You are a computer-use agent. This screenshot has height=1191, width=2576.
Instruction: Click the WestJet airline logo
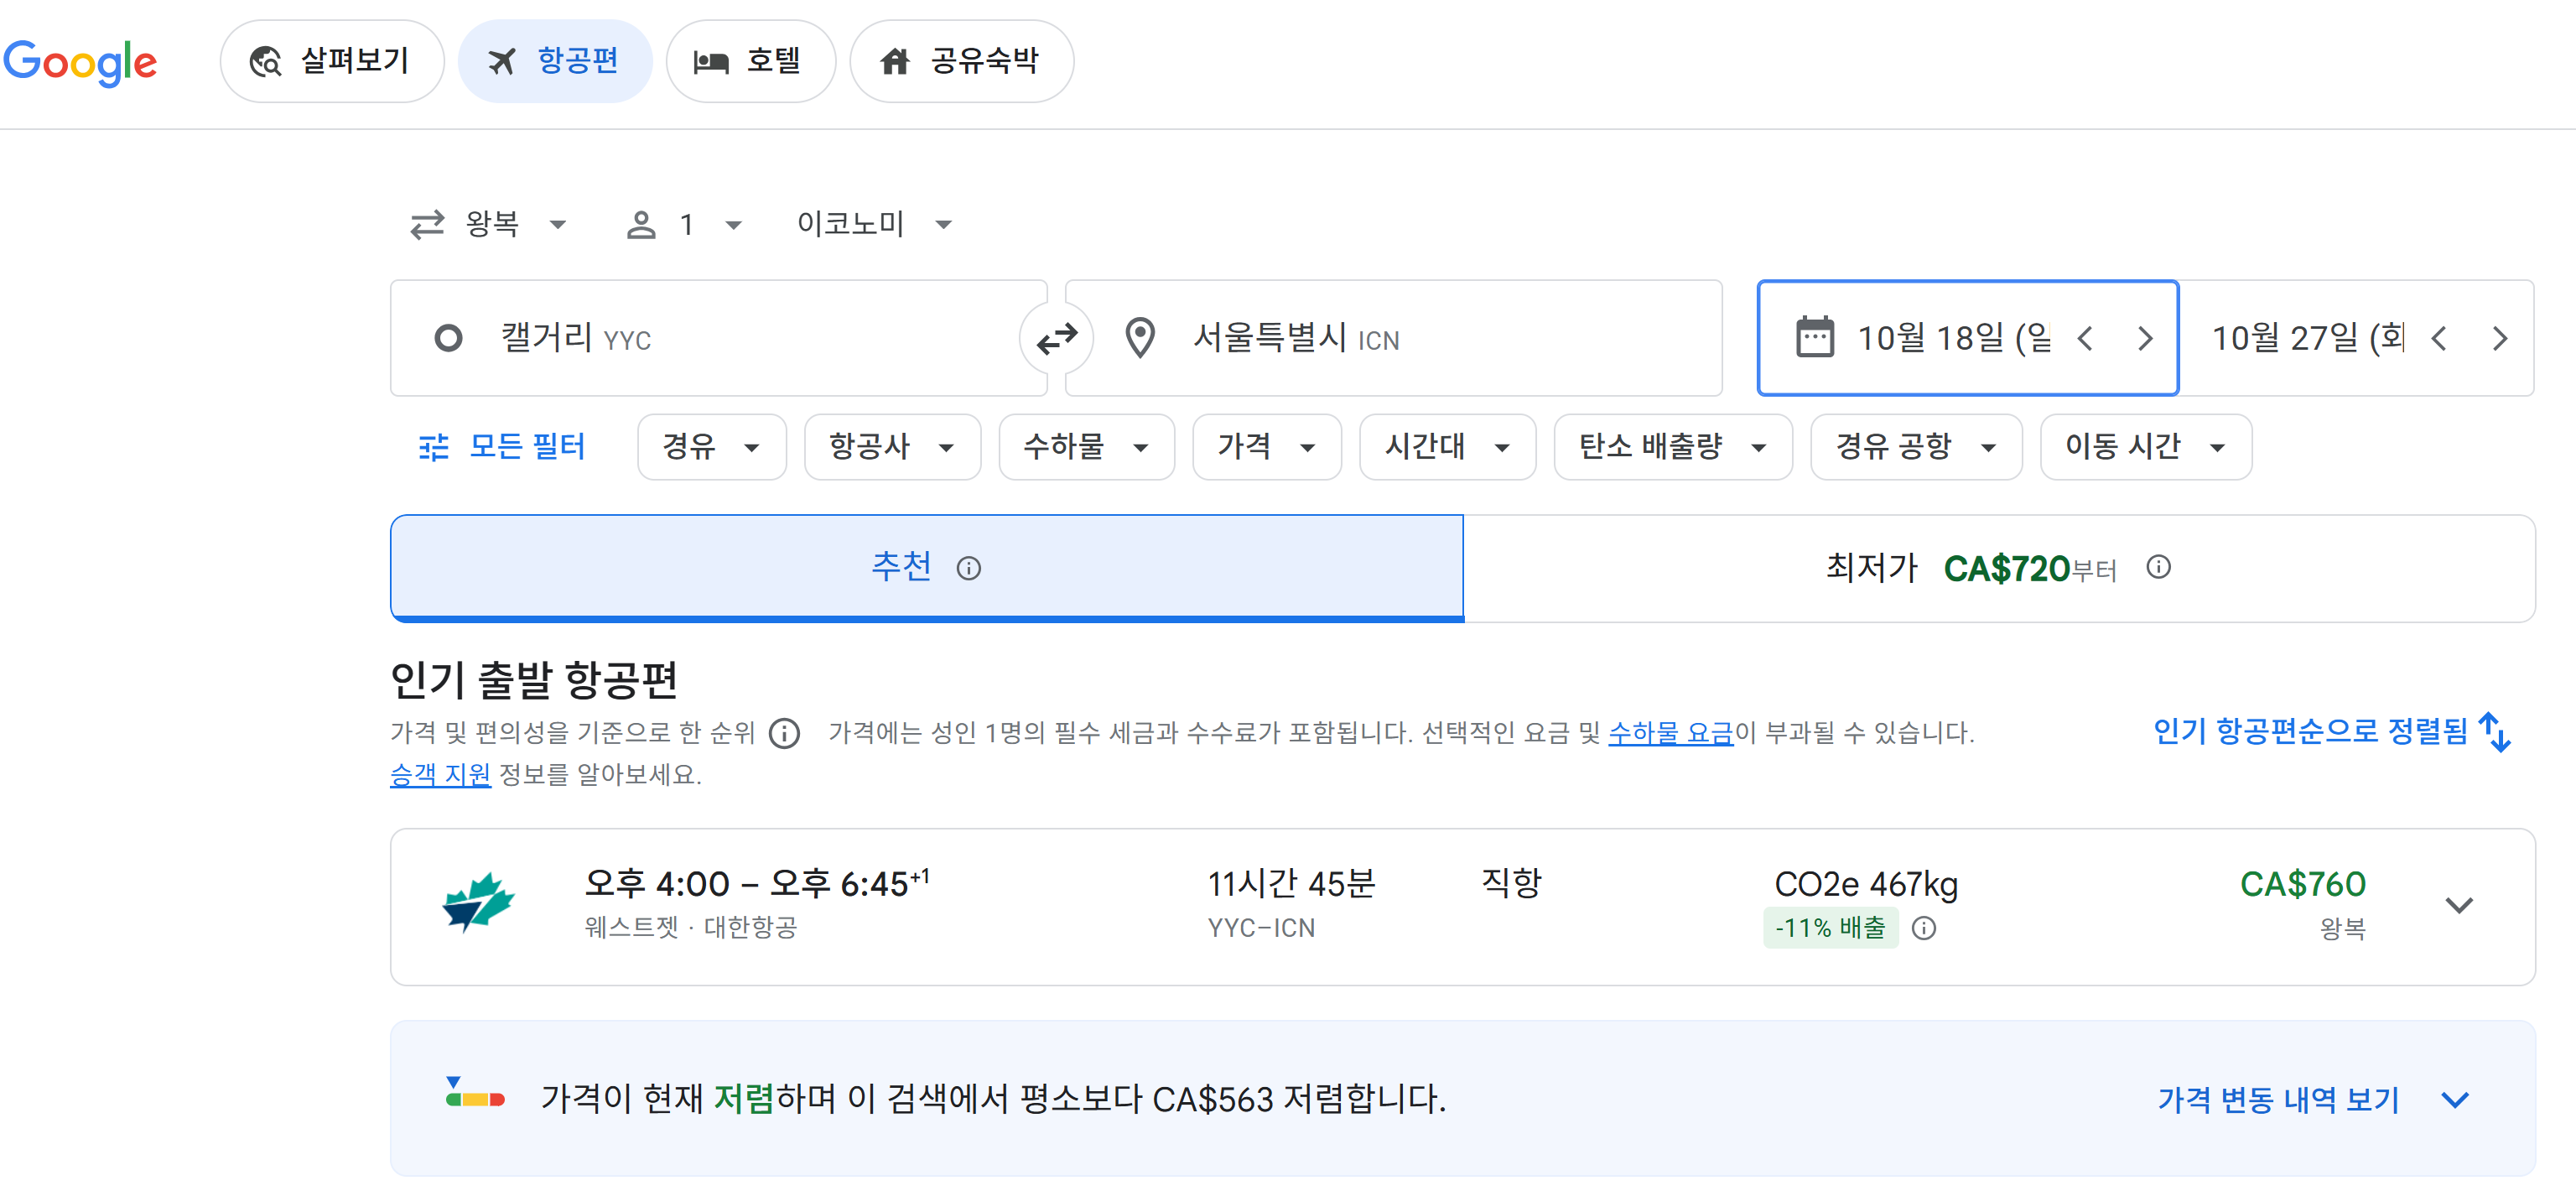(x=478, y=902)
